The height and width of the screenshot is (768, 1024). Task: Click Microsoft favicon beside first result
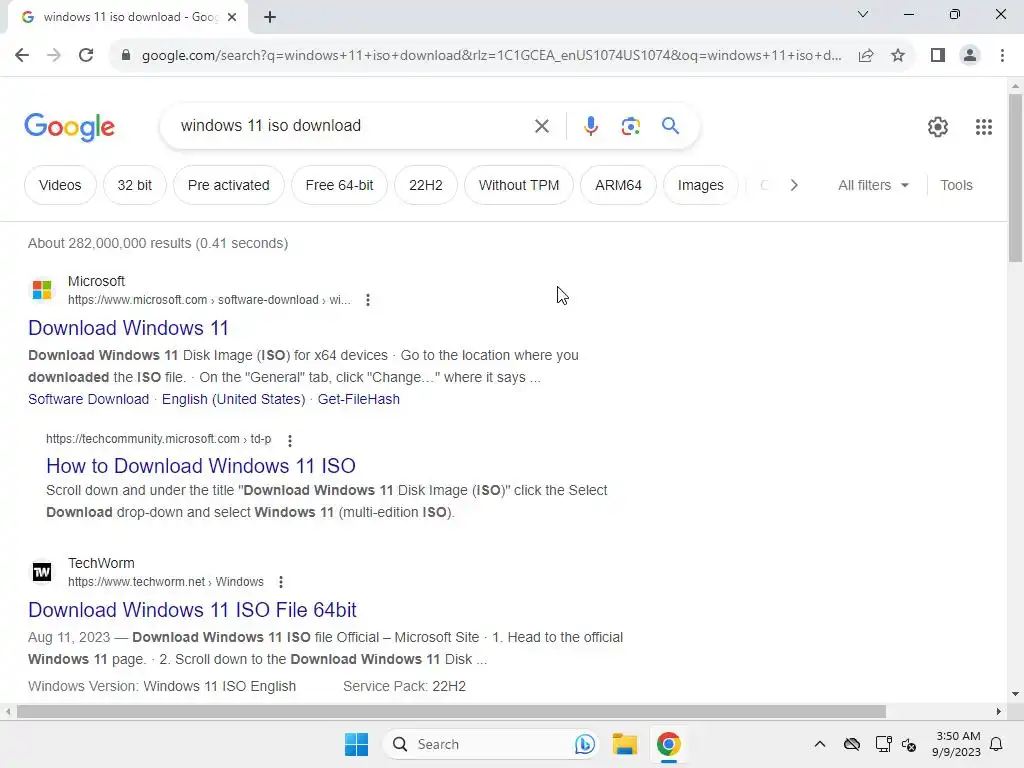coord(42,289)
